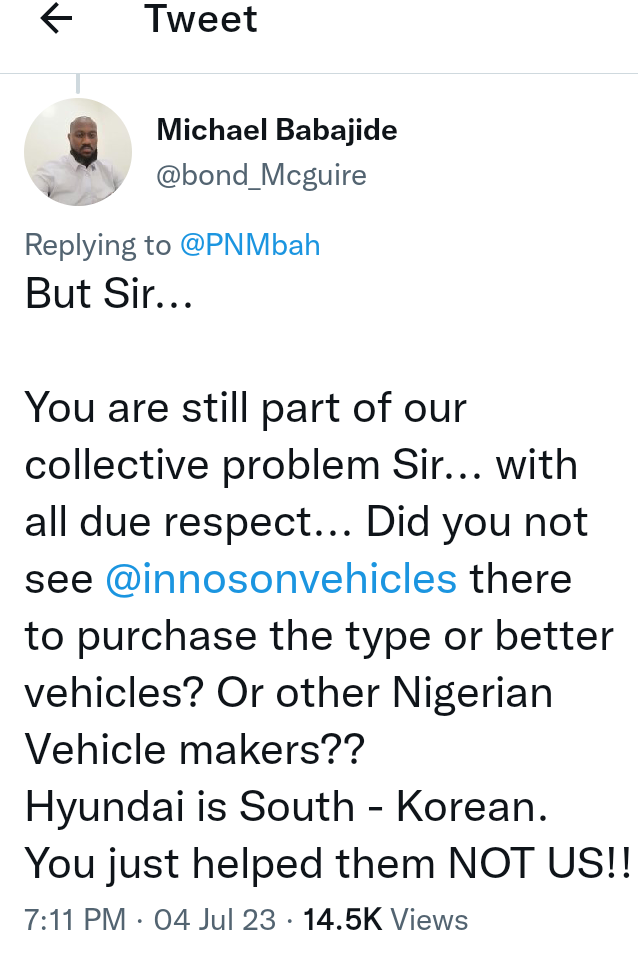Tap the Tweet header title
This screenshot has height=956, width=638.
pyautogui.click(x=201, y=19)
